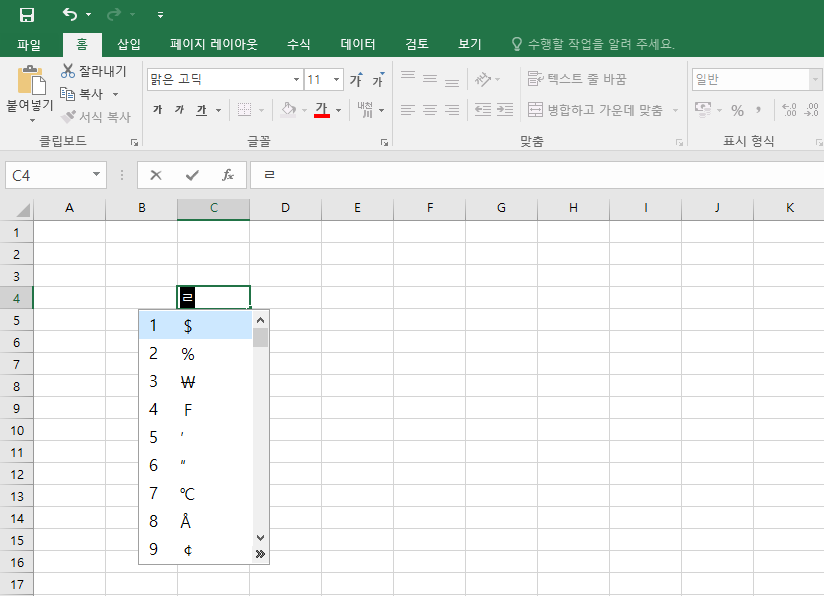Viewport: 824px width, 596px height.
Task: Switch to the 페이지 레이아웃 tab
Action: [x=214, y=44]
